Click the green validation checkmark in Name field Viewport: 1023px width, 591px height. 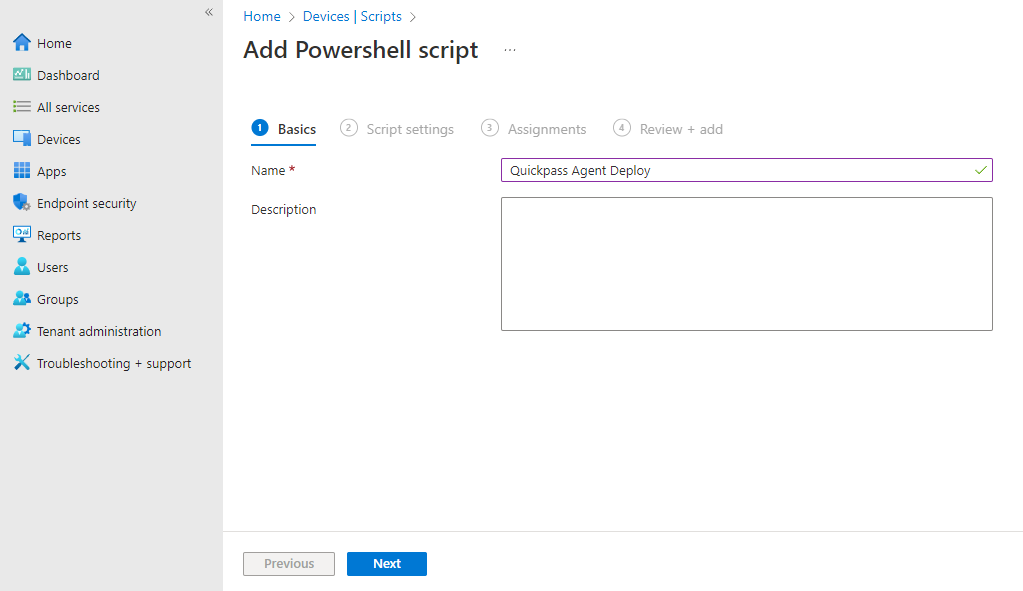tap(981, 170)
